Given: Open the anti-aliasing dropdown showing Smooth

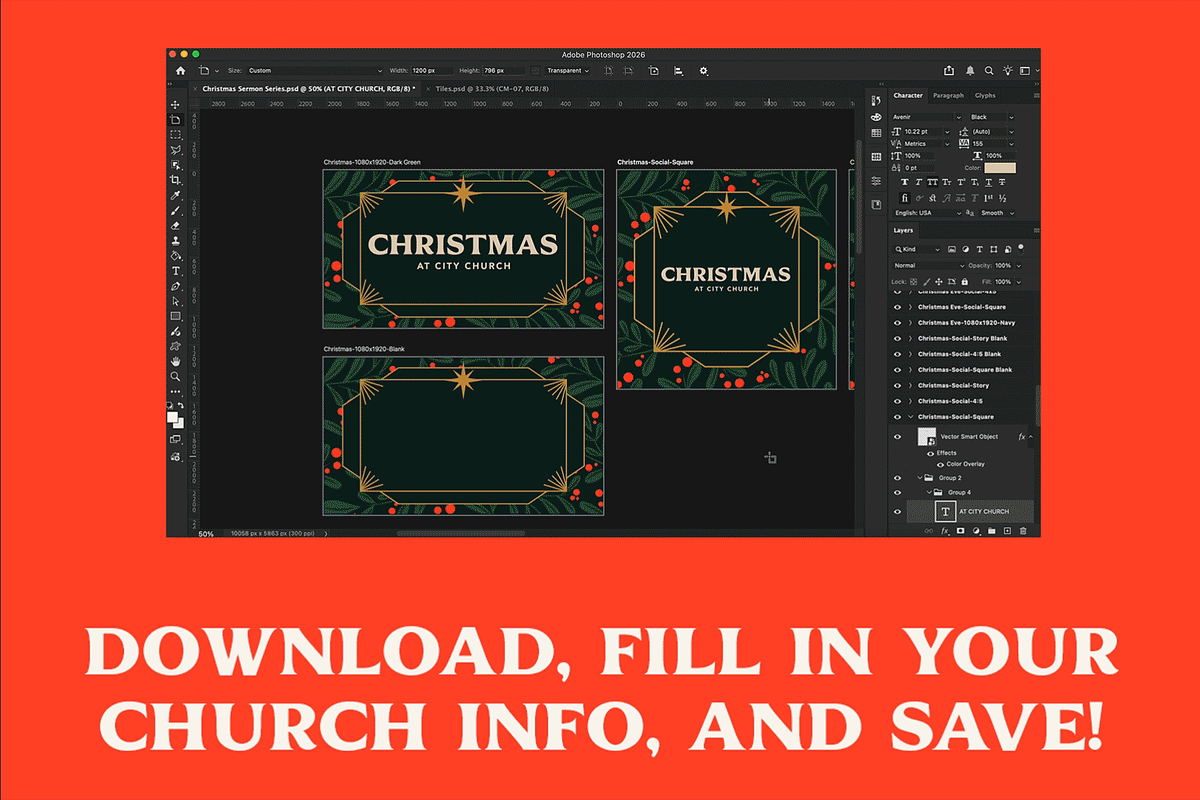Looking at the screenshot, I should point(997,213).
